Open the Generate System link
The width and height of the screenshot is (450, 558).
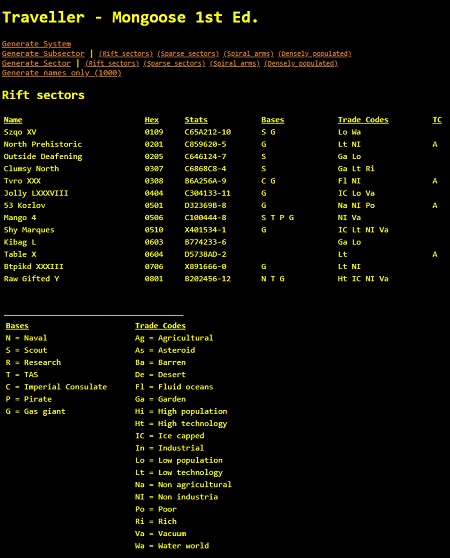[36, 44]
